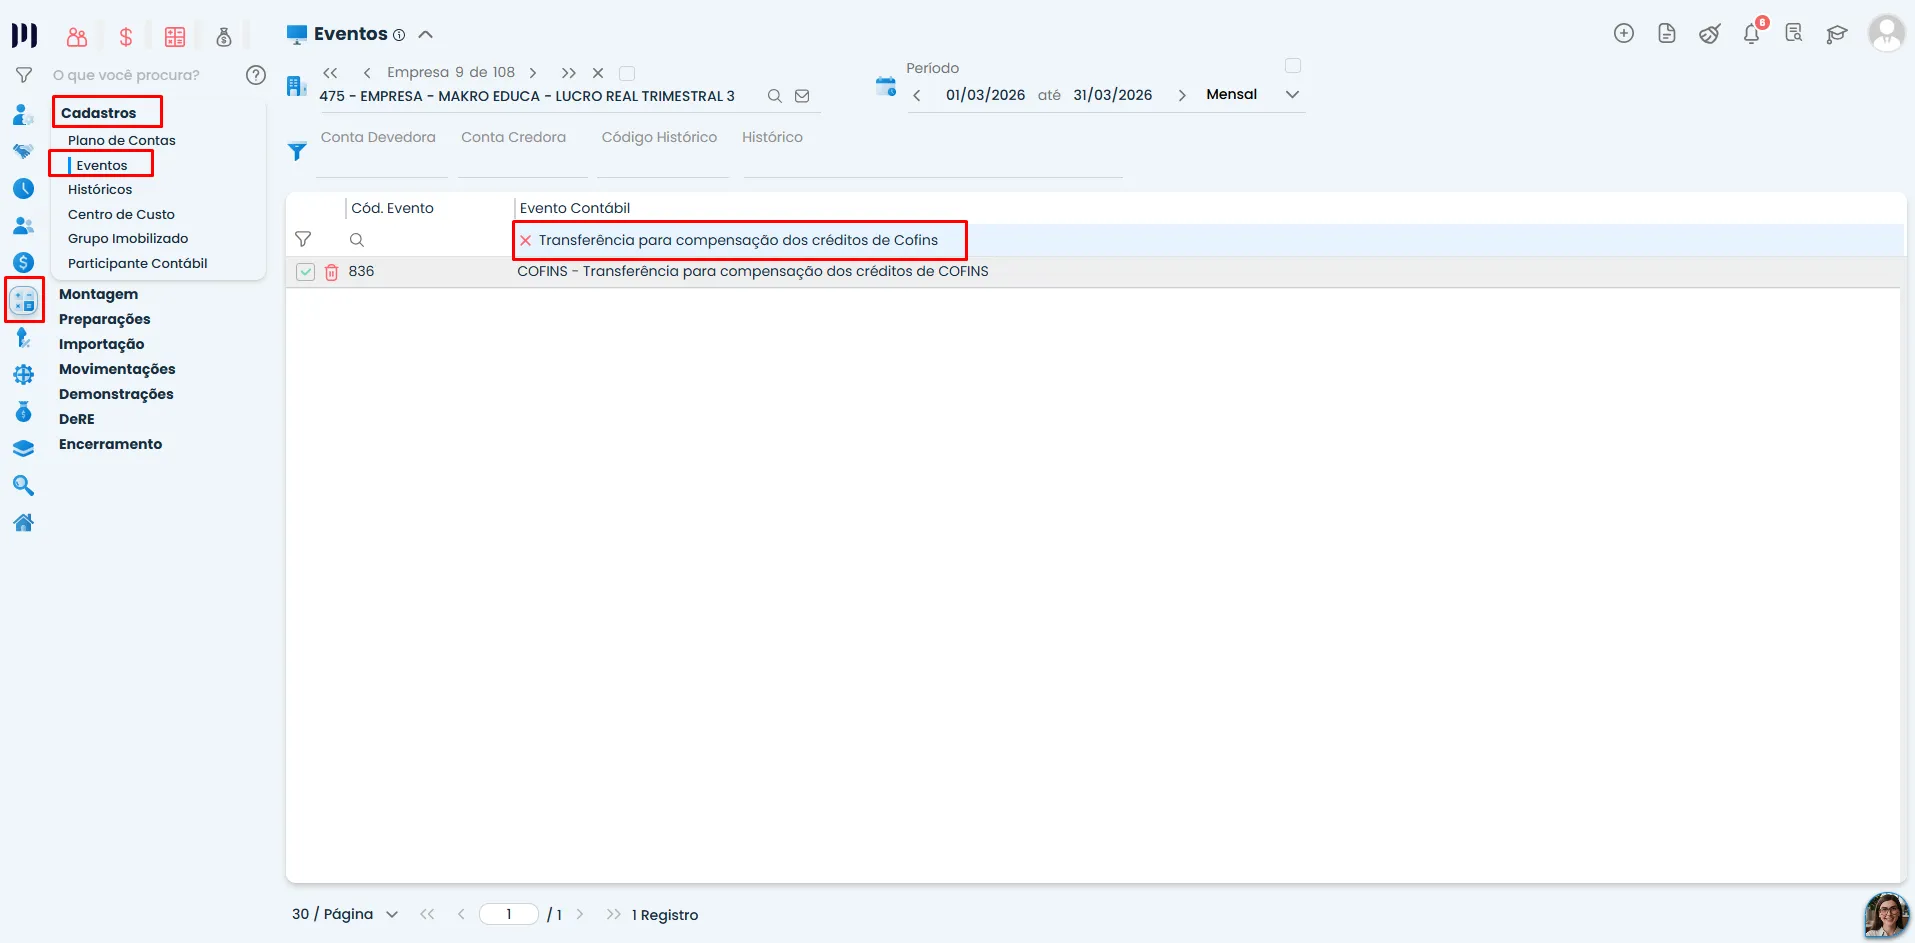
Task: Open the user avatar profile
Action: click(1887, 33)
